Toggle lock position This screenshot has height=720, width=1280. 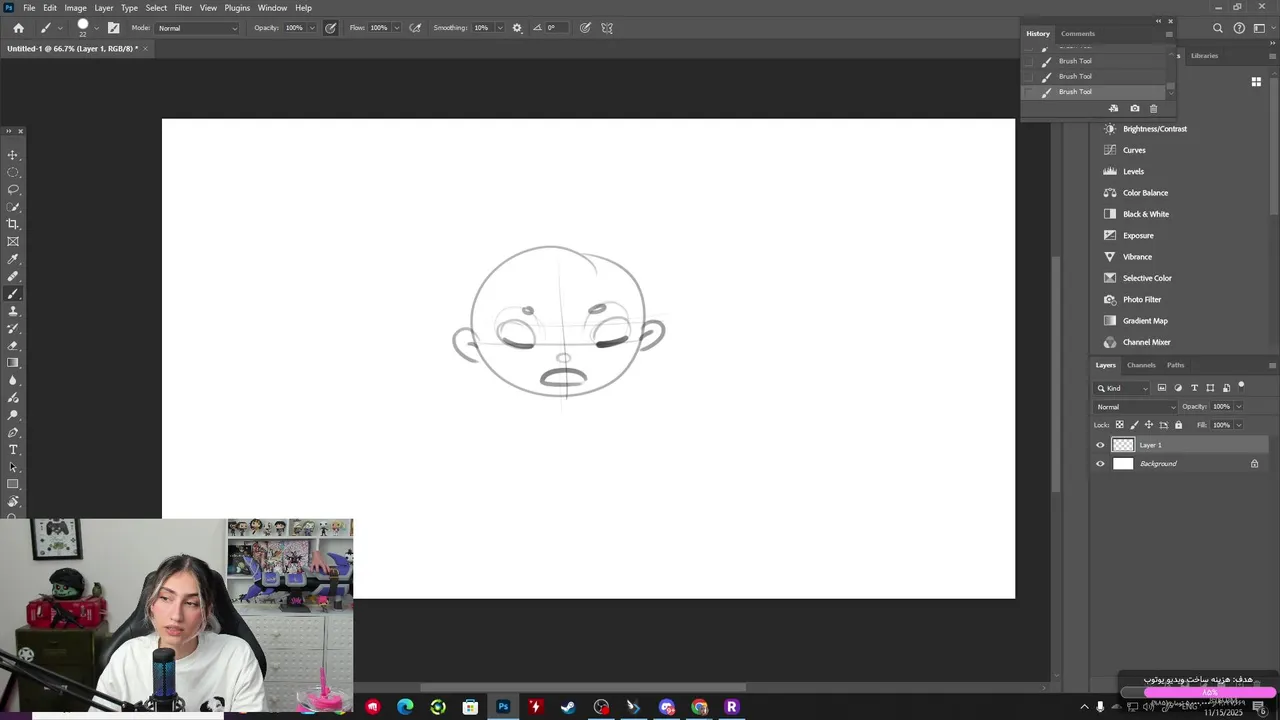click(x=1150, y=425)
